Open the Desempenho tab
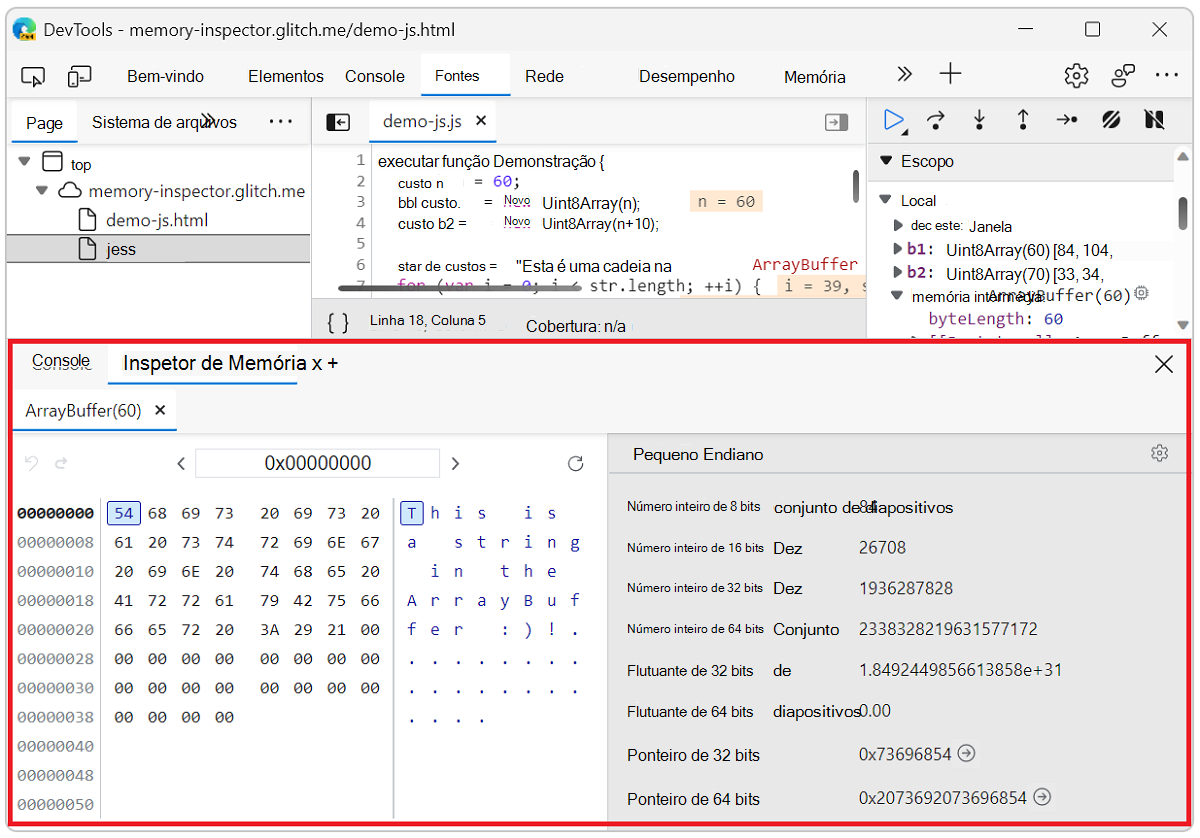The image size is (1200, 838). point(687,76)
